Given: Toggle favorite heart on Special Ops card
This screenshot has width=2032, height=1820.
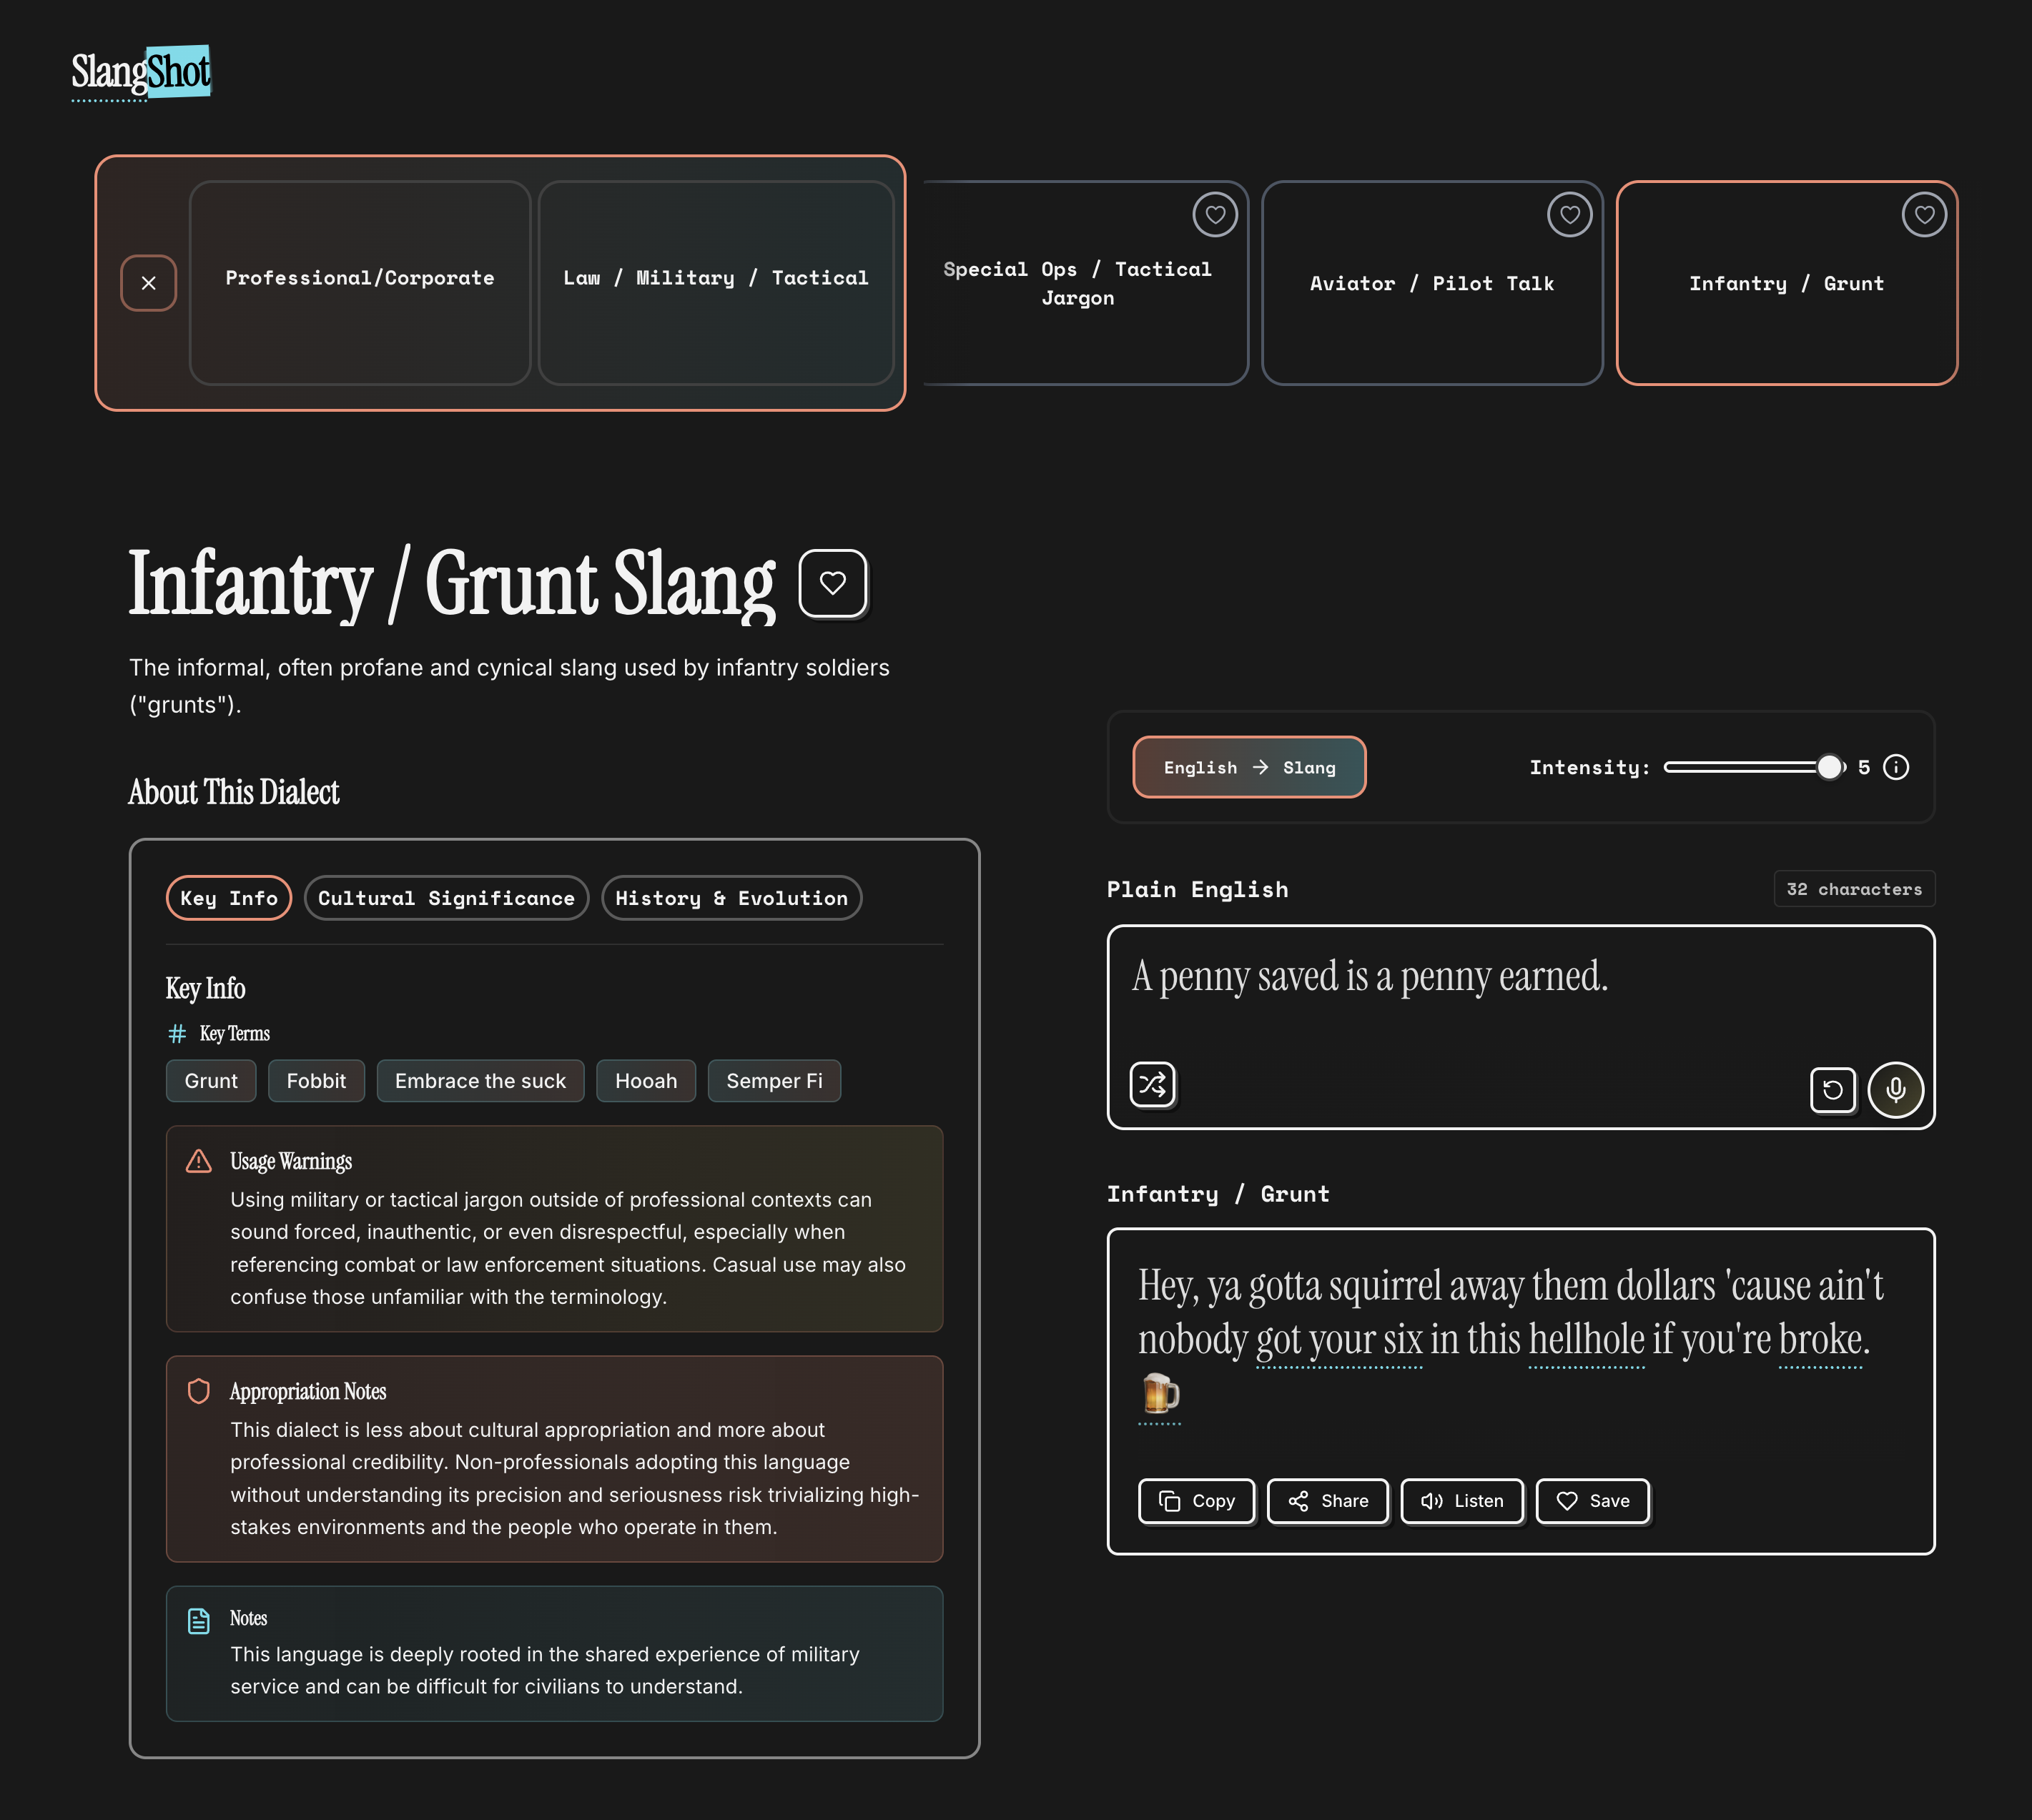Looking at the screenshot, I should click(1214, 214).
